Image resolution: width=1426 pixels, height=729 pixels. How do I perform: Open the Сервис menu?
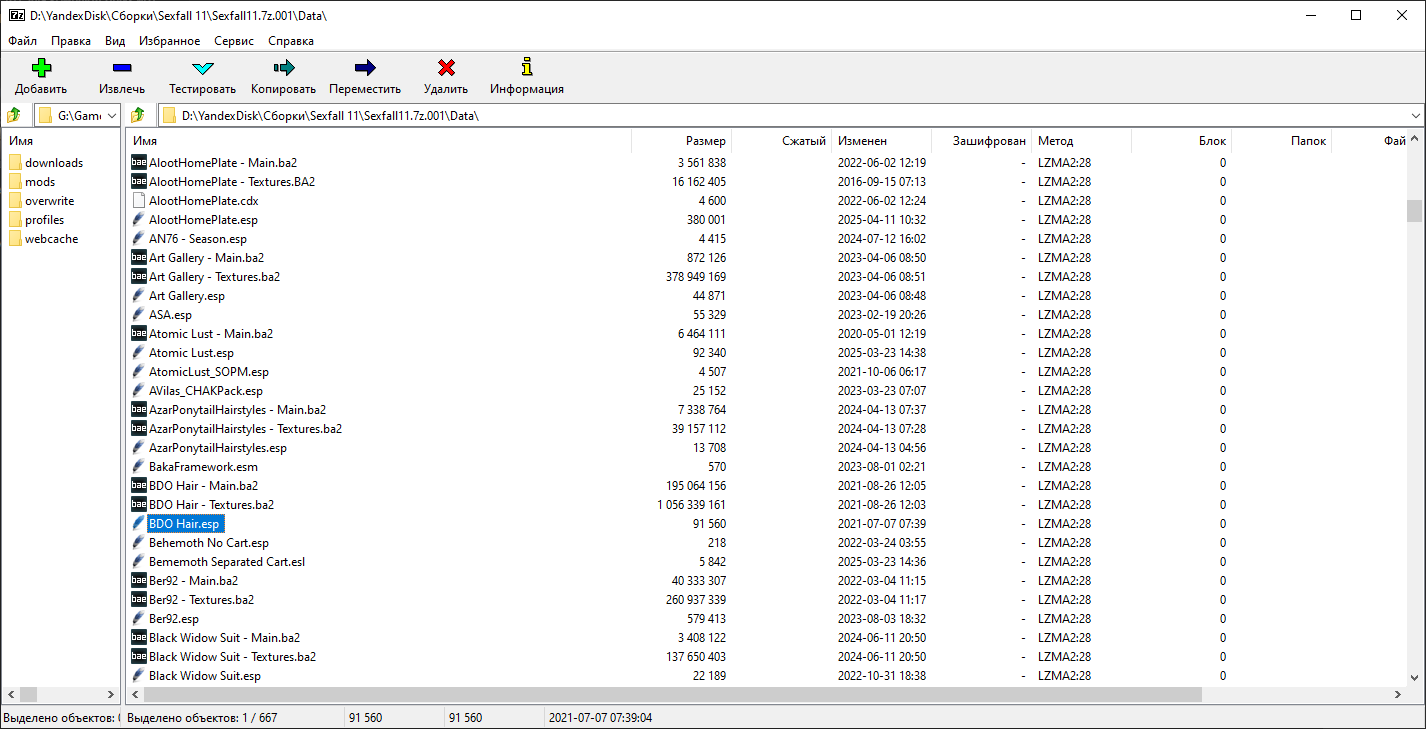click(x=233, y=41)
